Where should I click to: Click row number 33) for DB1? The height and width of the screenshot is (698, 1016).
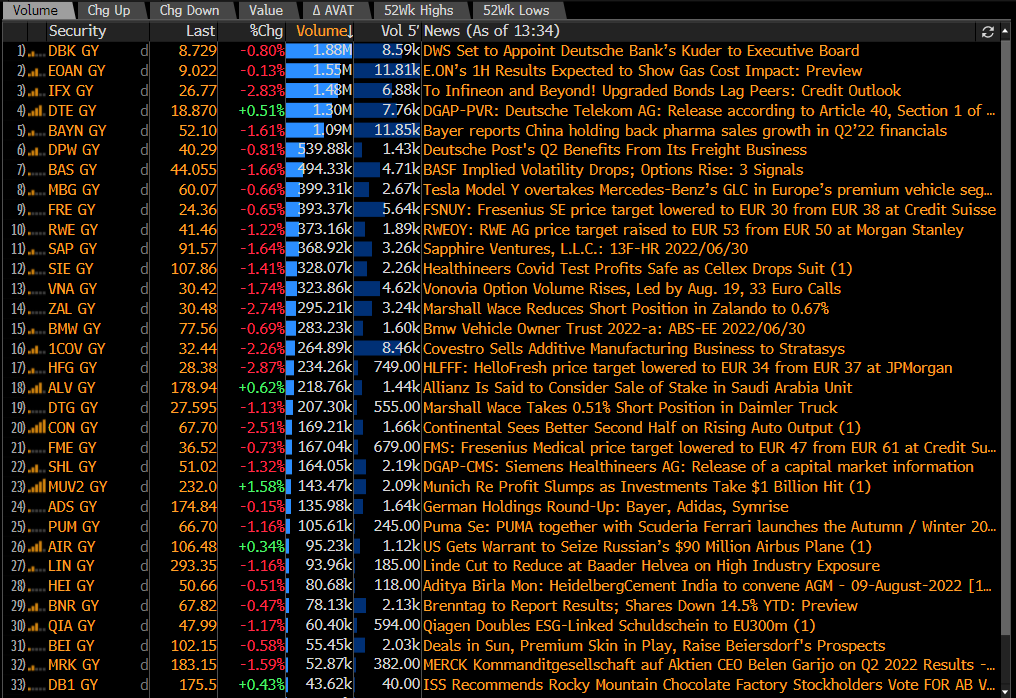tap(18, 685)
